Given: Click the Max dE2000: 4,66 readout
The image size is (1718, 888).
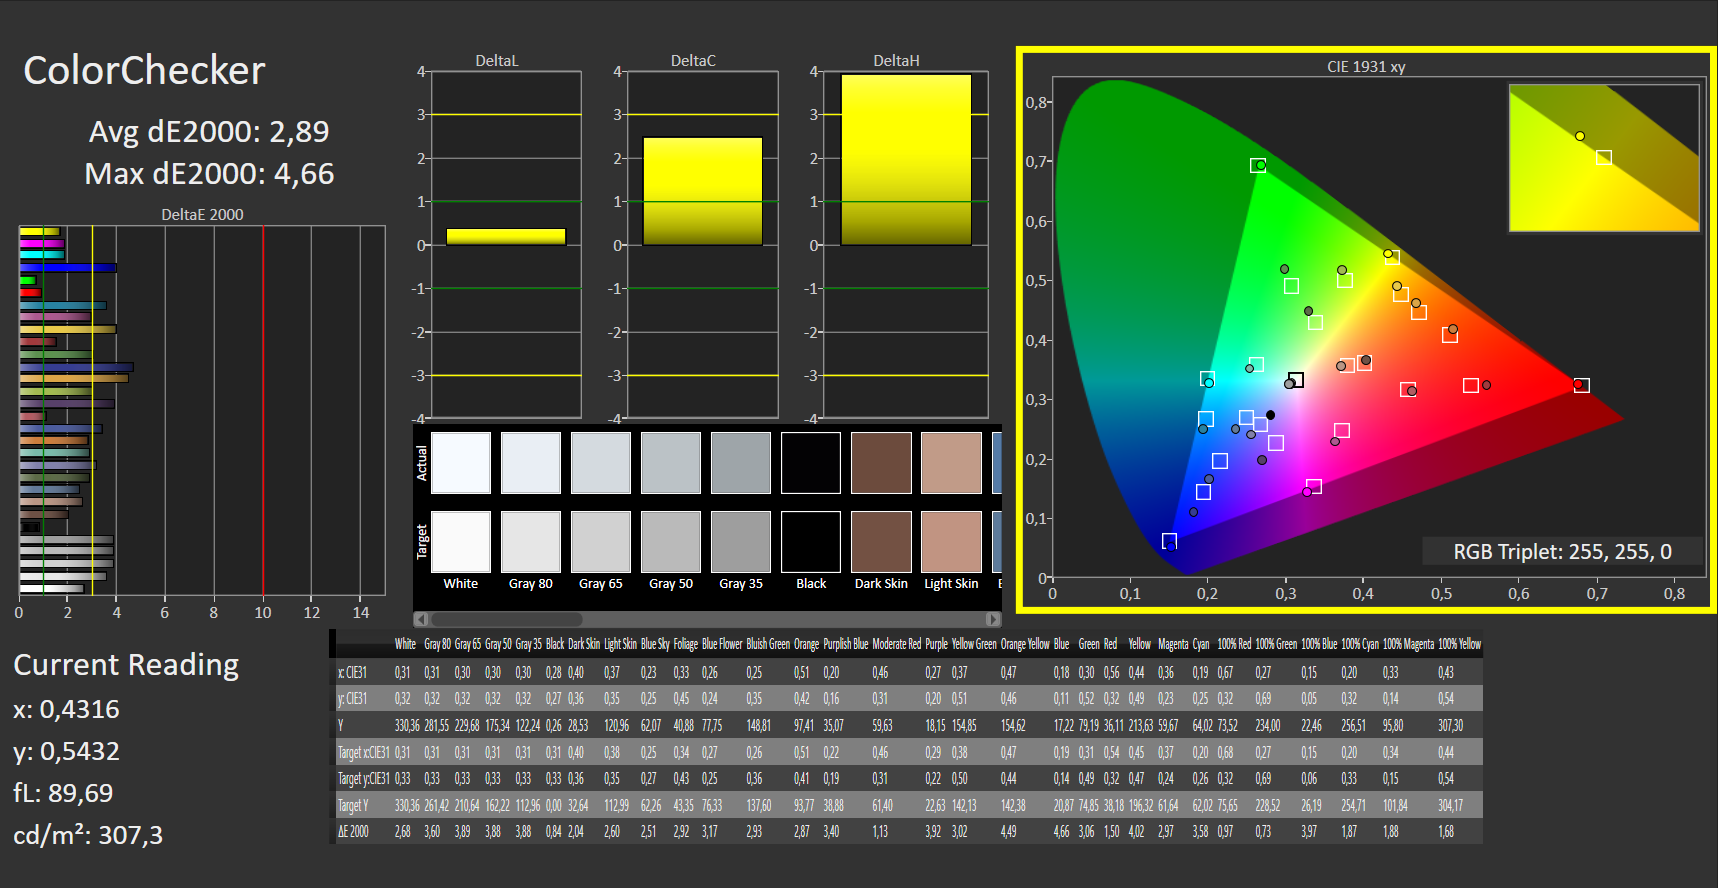Looking at the screenshot, I should (209, 173).
